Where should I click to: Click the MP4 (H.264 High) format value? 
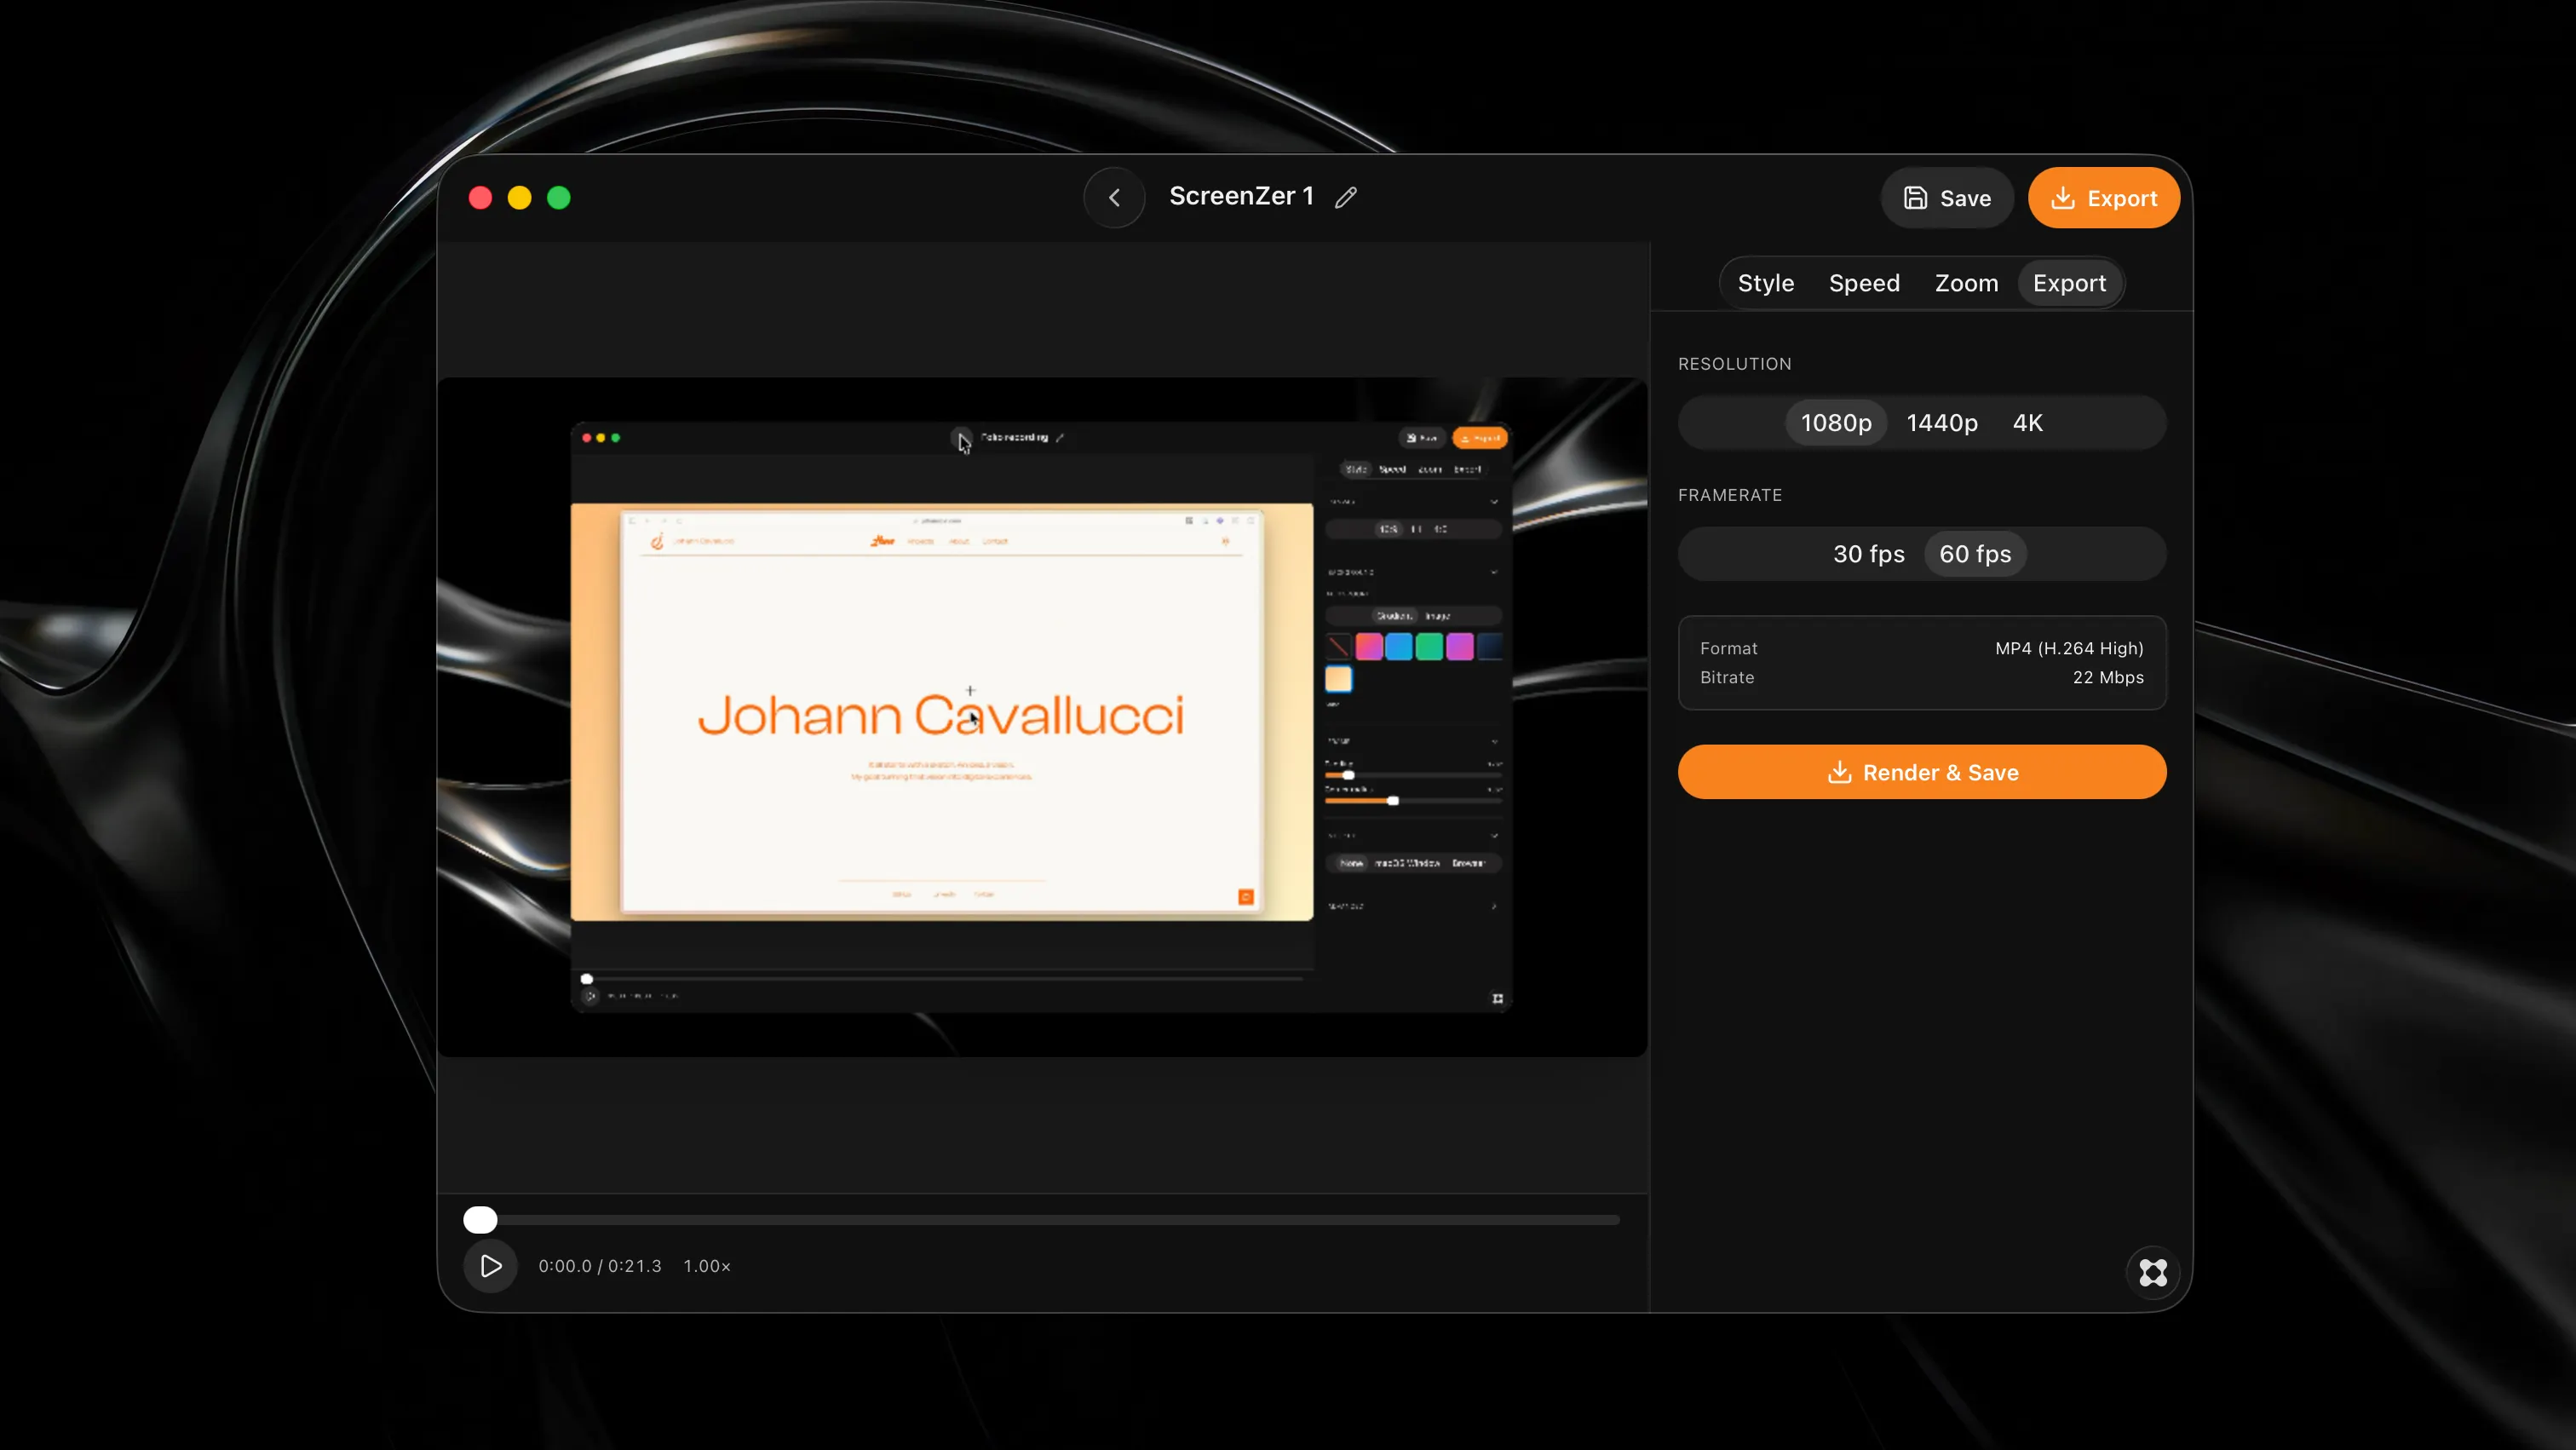2069,648
